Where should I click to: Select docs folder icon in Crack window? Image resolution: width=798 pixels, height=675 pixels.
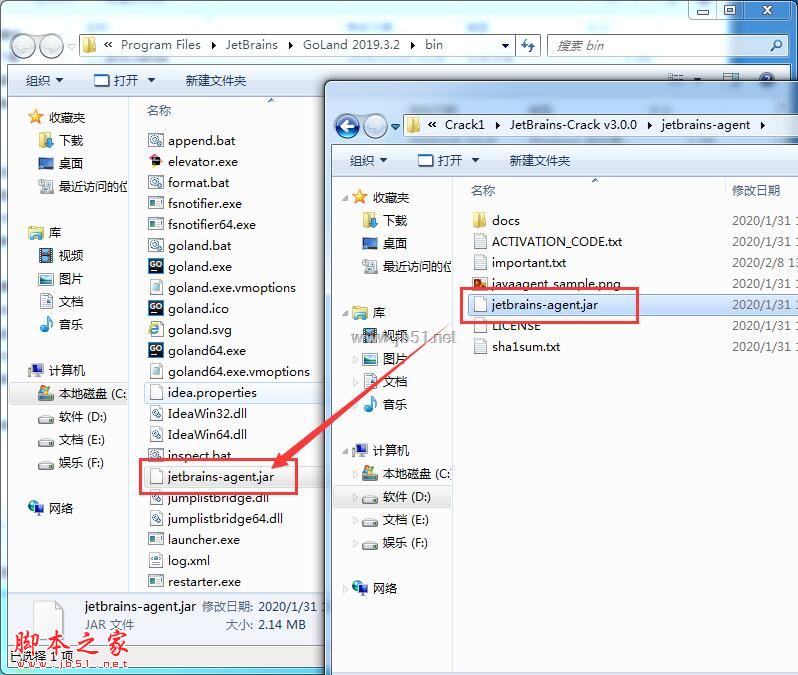[479, 220]
